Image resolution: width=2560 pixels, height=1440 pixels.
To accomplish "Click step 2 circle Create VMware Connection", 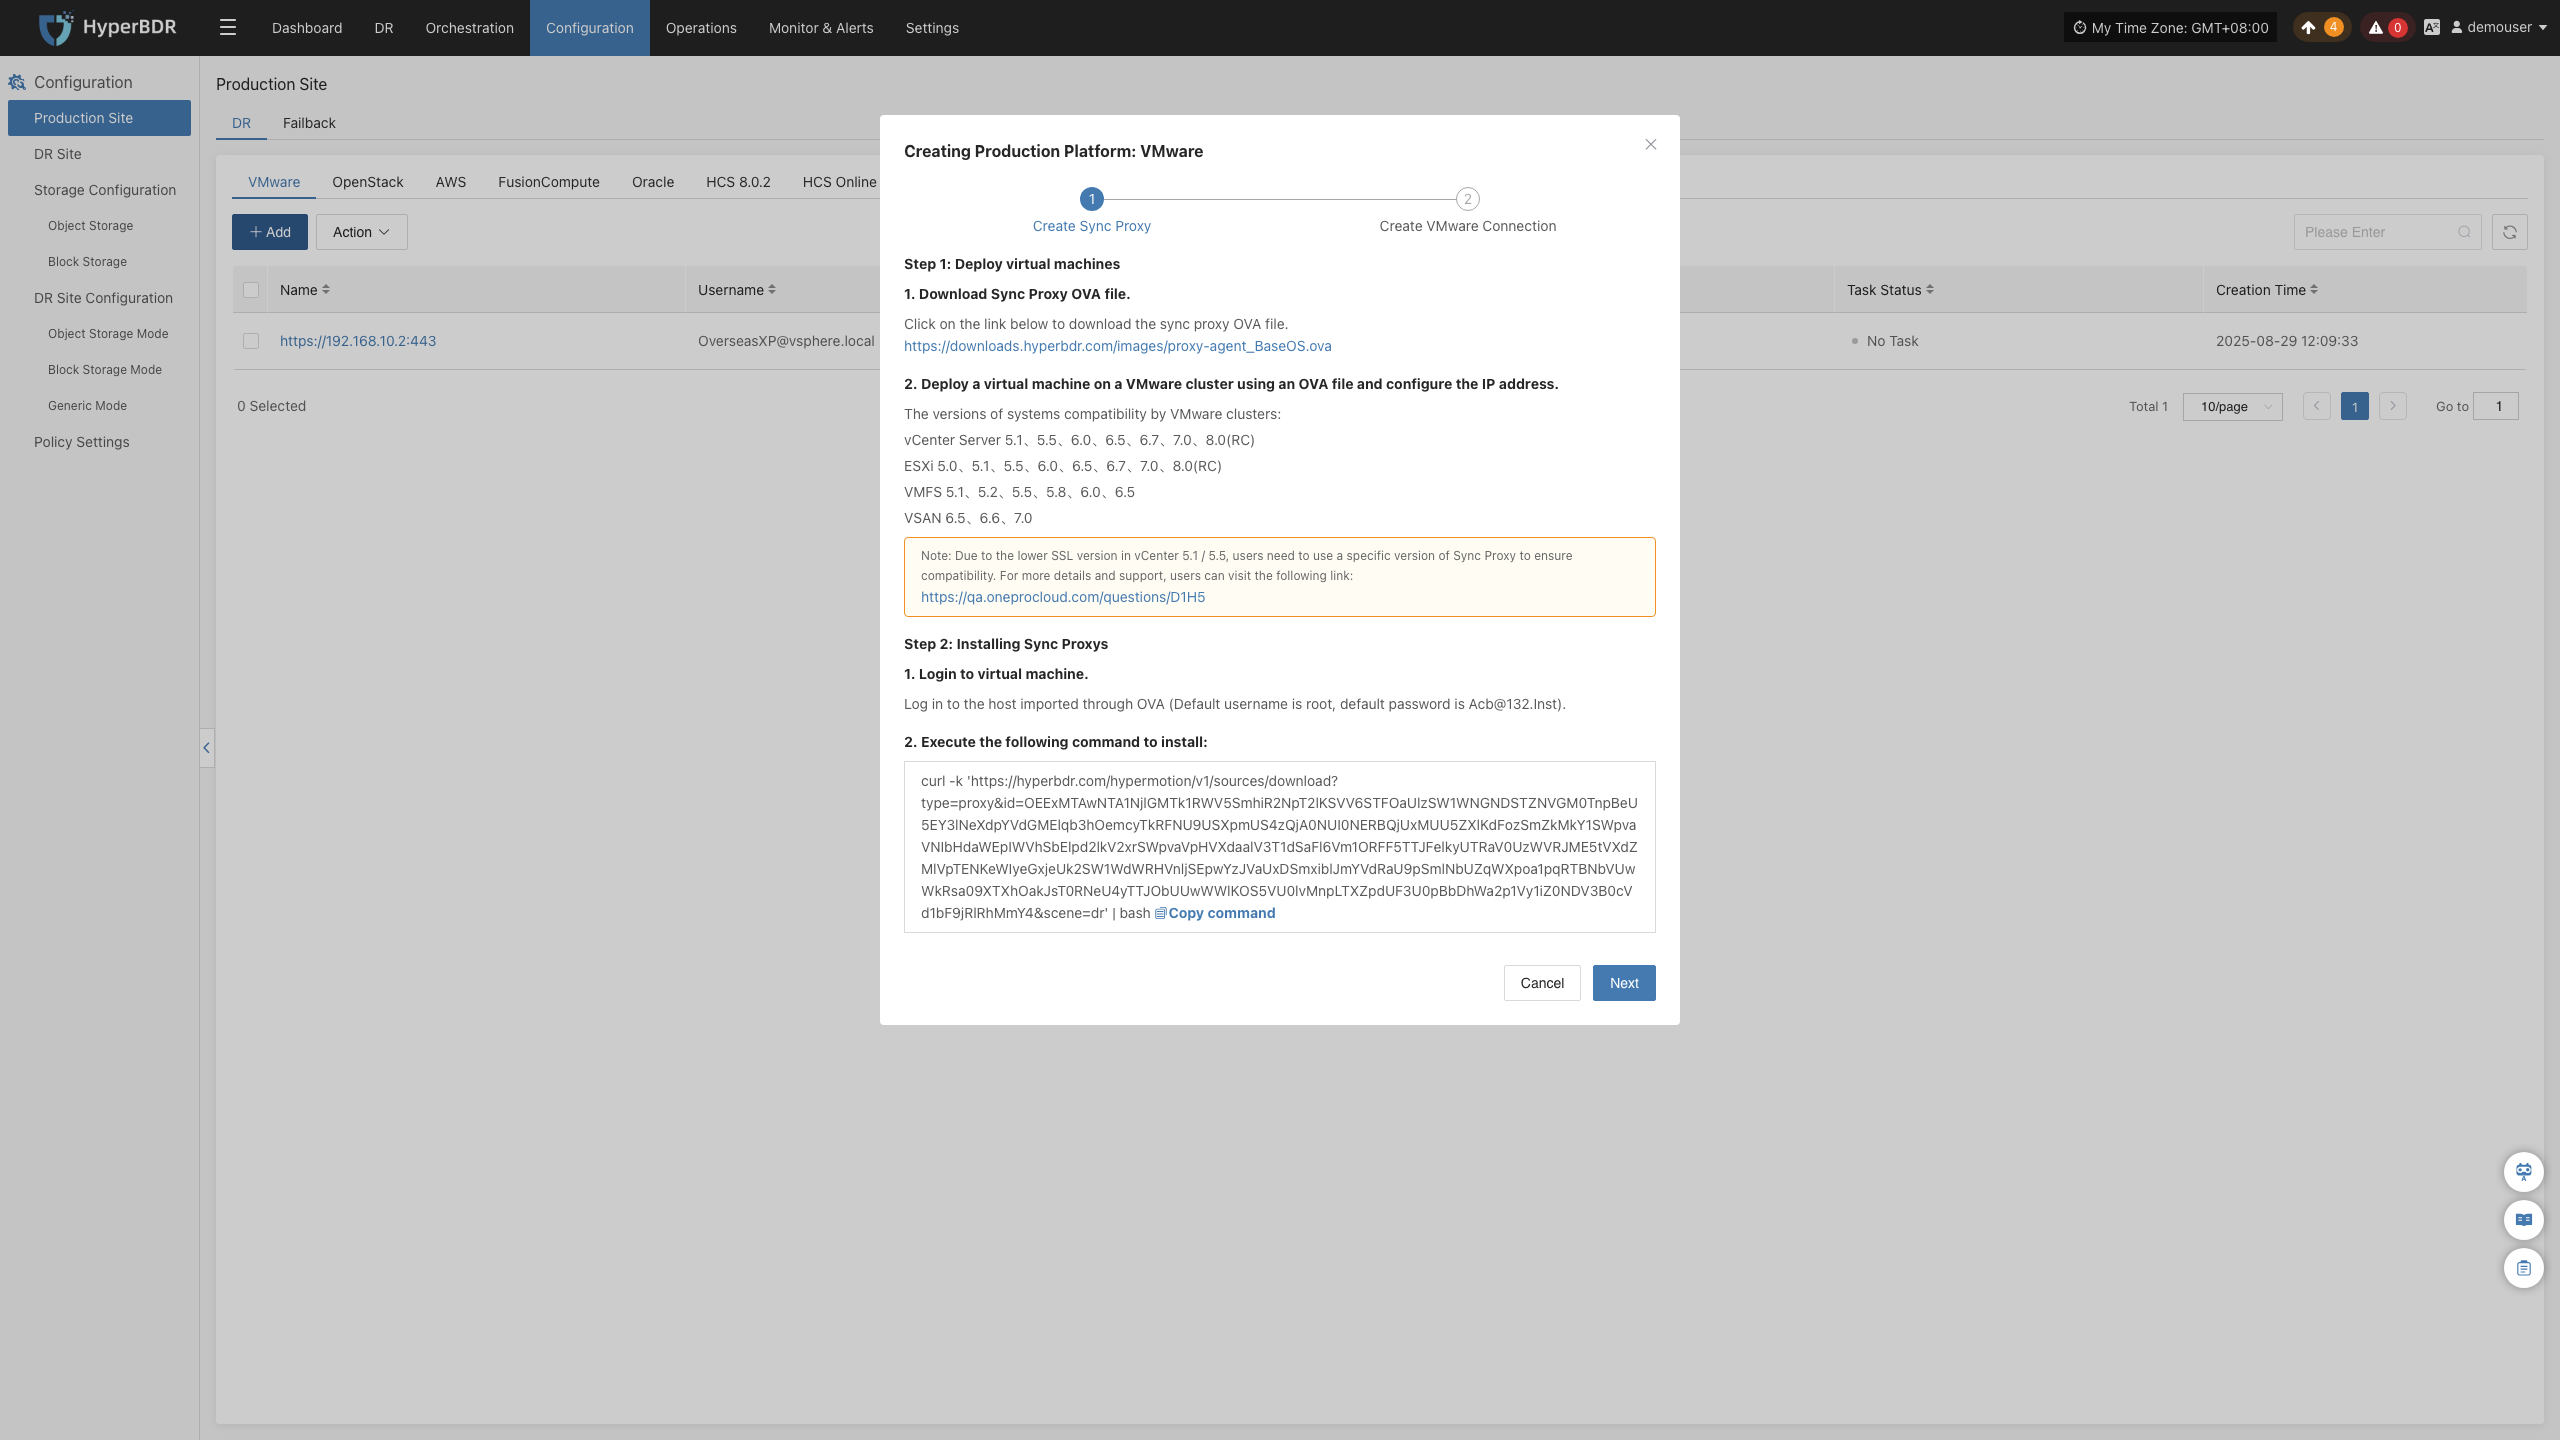I will [1468, 199].
